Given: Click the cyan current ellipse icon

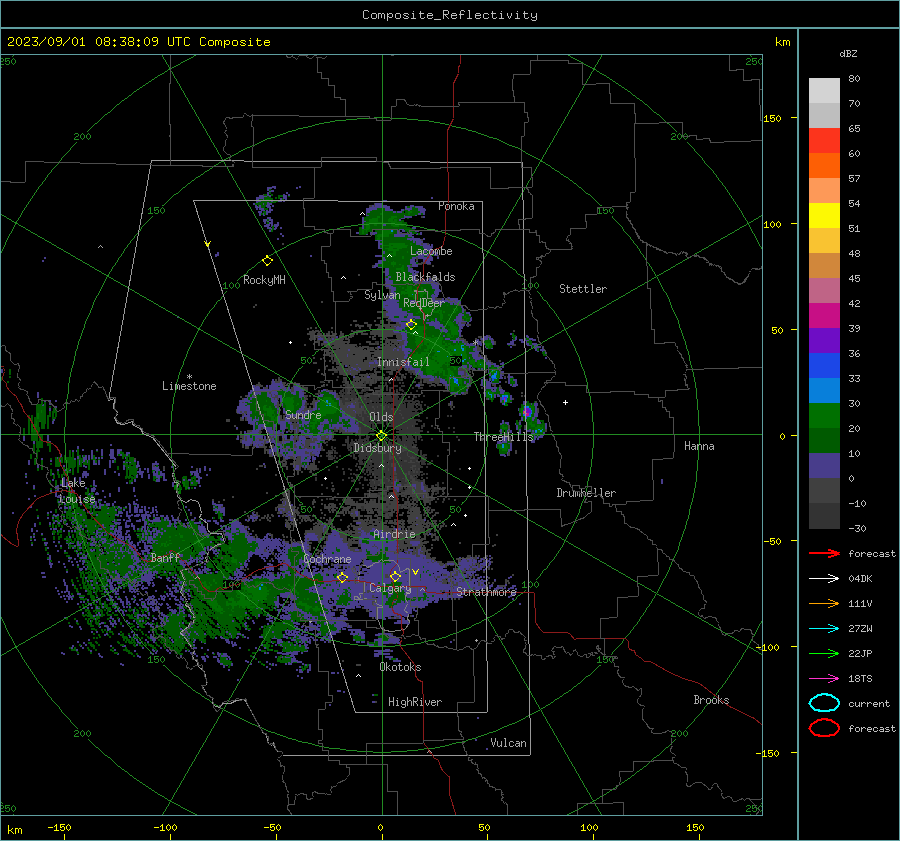Looking at the screenshot, I should tap(824, 703).
